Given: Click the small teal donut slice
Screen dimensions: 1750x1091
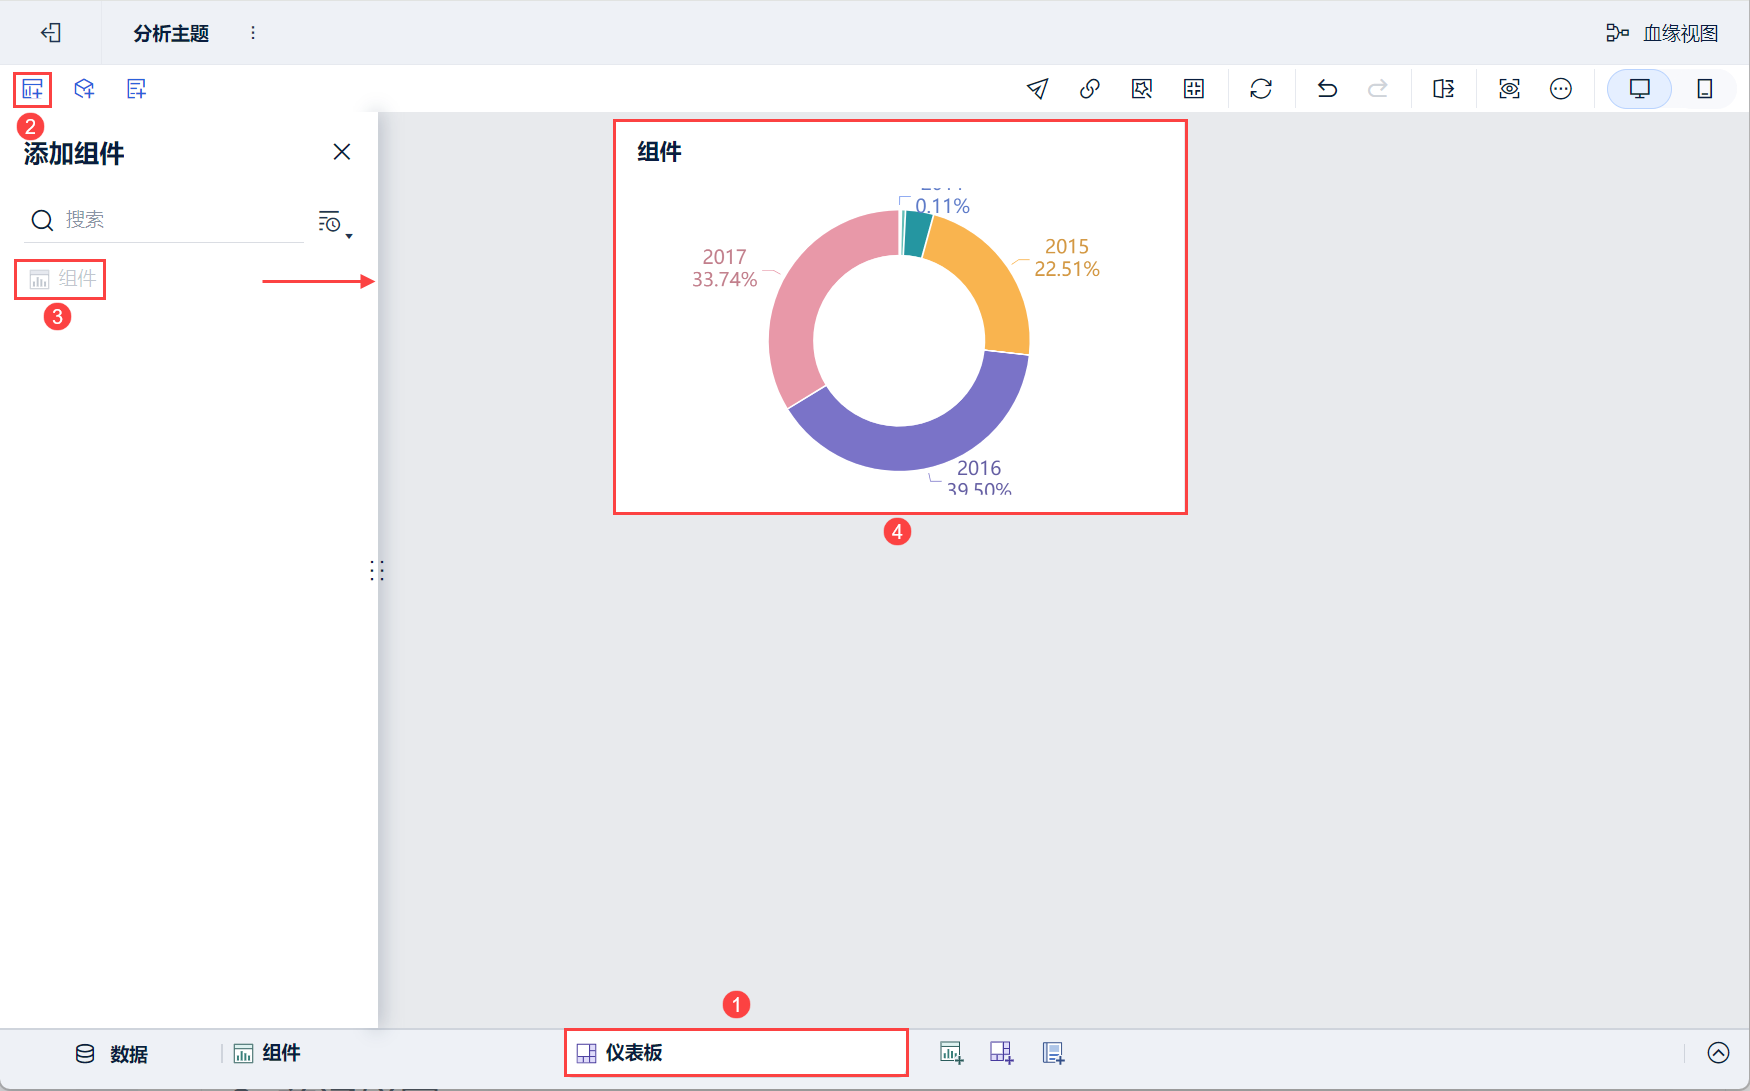Looking at the screenshot, I should 918,233.
